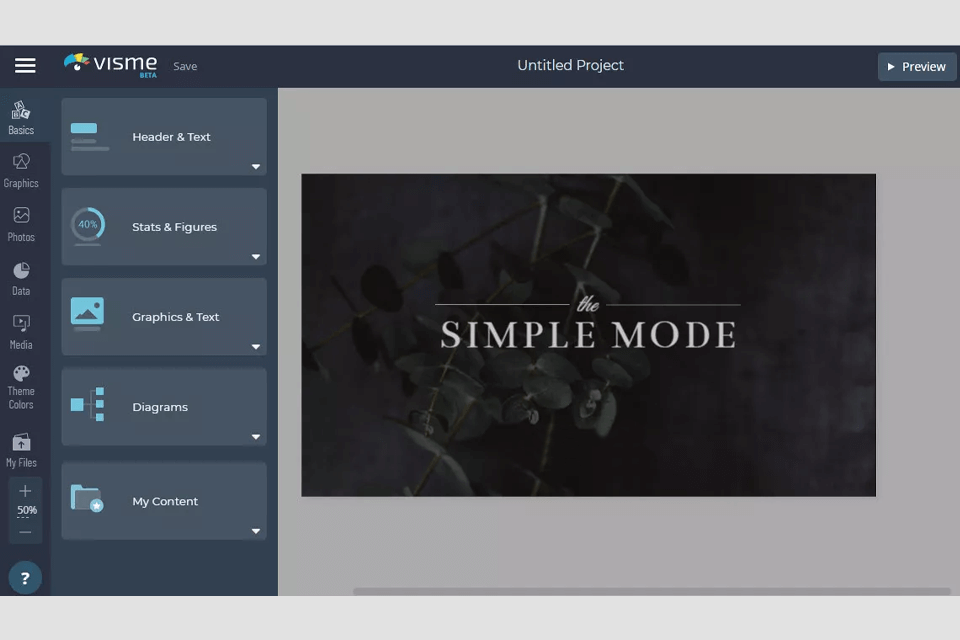Viewport: 960px width, 640px height.
Task: Open the Data sidebar tab
Action: (x=21, y=279)
